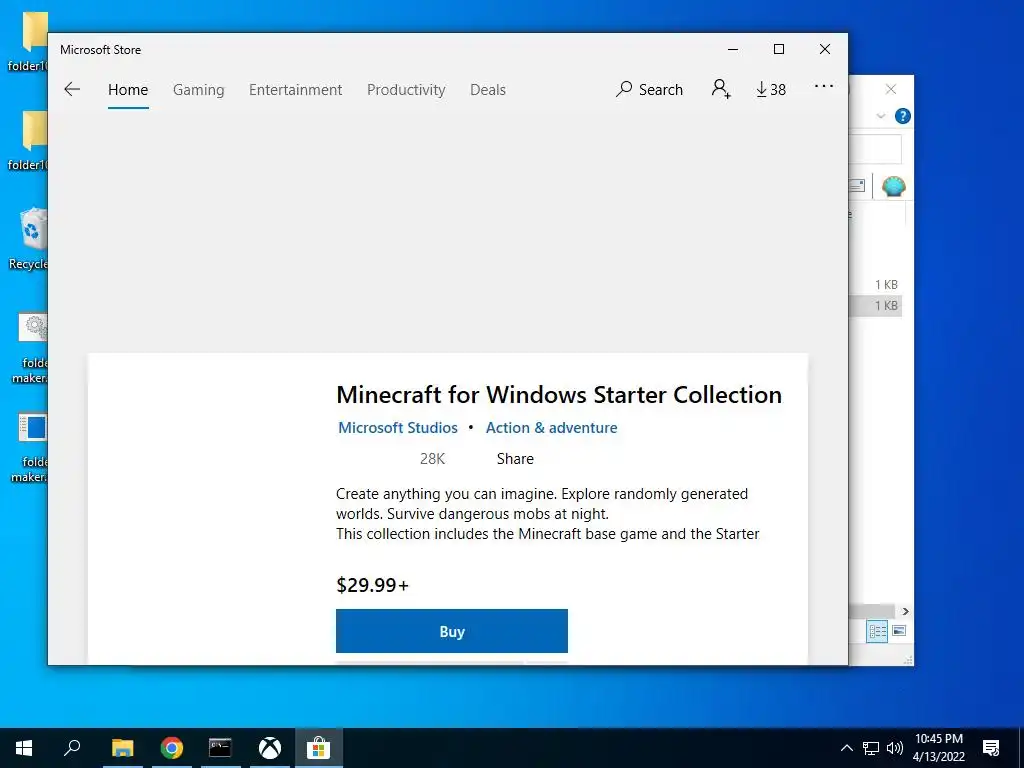Screen dimensions: 1024x768
Task: Open the Xbox app from the taskbar
Action: [x=270, y=748]
